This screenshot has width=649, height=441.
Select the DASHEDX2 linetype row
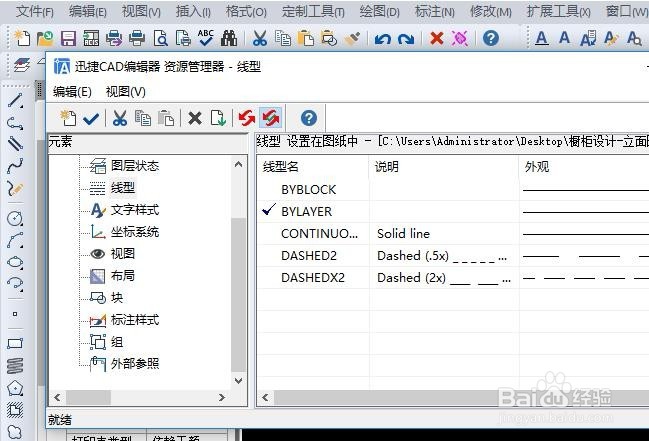[x=453, y=277]
